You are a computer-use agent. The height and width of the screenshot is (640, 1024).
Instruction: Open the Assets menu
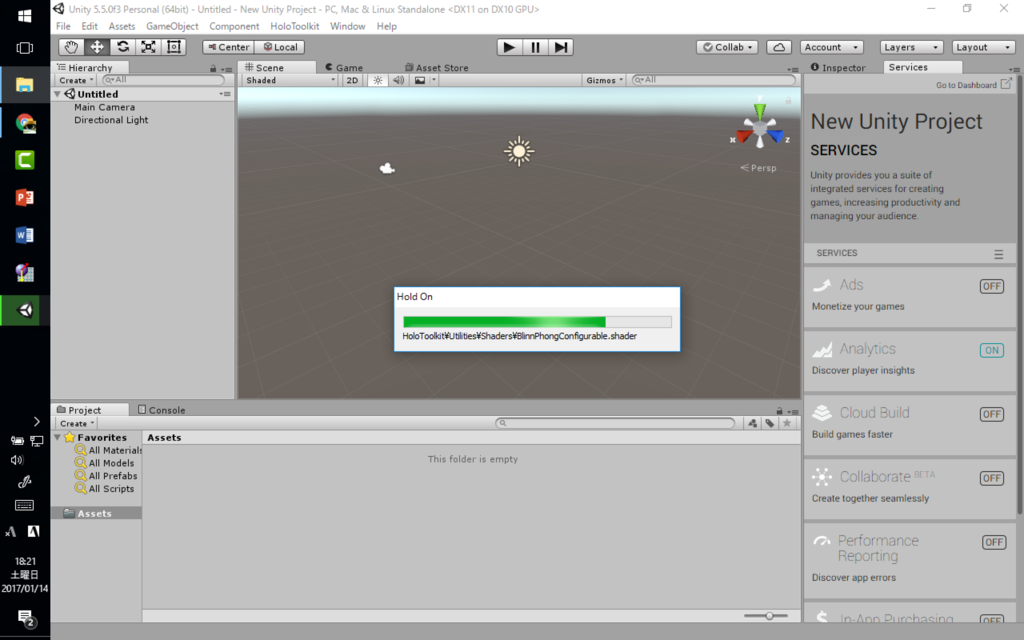point(121,26)
